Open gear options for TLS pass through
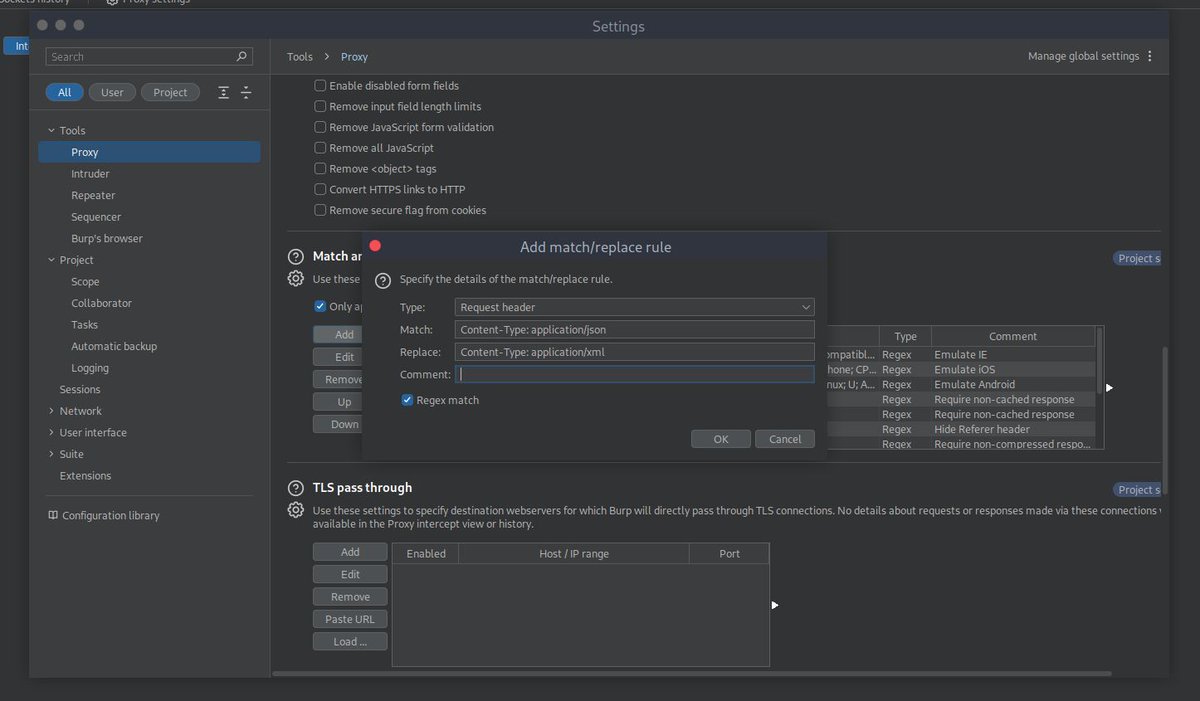The width and height of the screenshot is (1200, 701). [296, 510]
